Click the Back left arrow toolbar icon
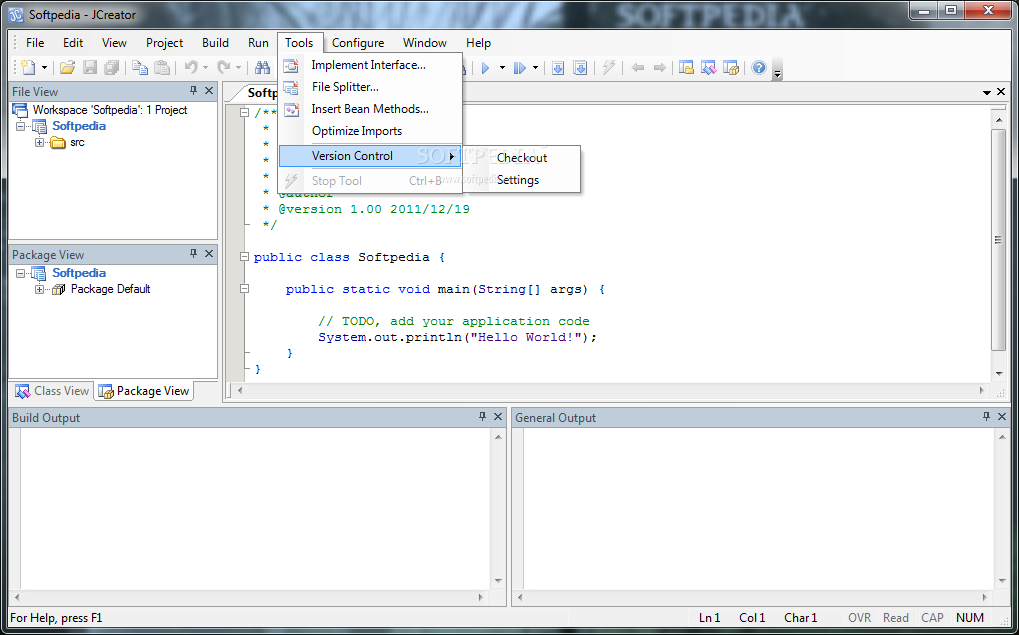Image resolution: width=1019 pixels, height=635 pixels. 638,68
